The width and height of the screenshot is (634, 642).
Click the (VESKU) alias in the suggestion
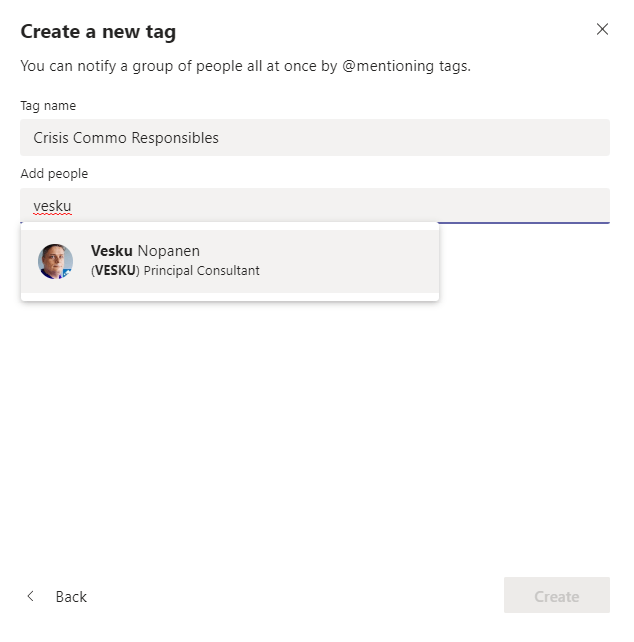click(x=115, y=271)
